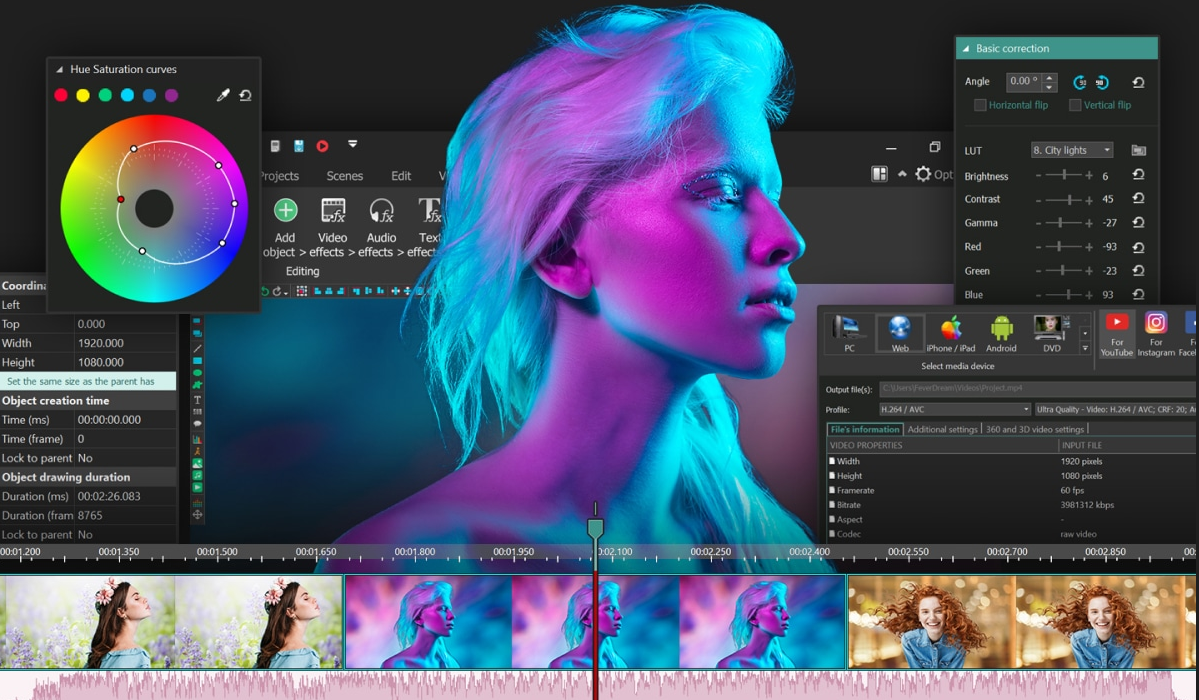Reset the Angle value
1199x700 pixels.
pyautogui.click(x=1138, y=82)
